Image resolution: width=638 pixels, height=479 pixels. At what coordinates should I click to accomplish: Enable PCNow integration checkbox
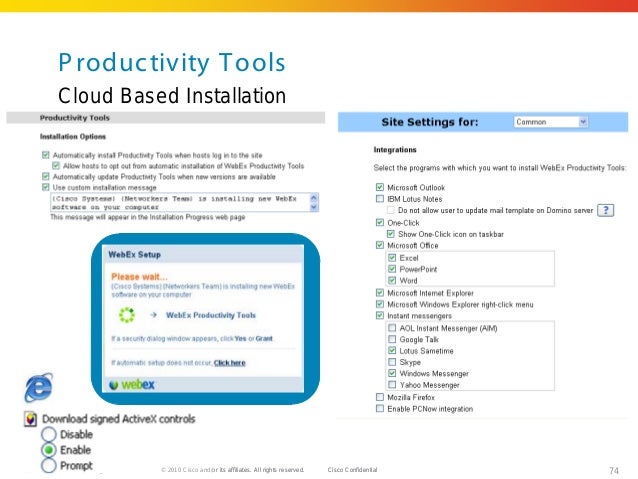[380, 408]
